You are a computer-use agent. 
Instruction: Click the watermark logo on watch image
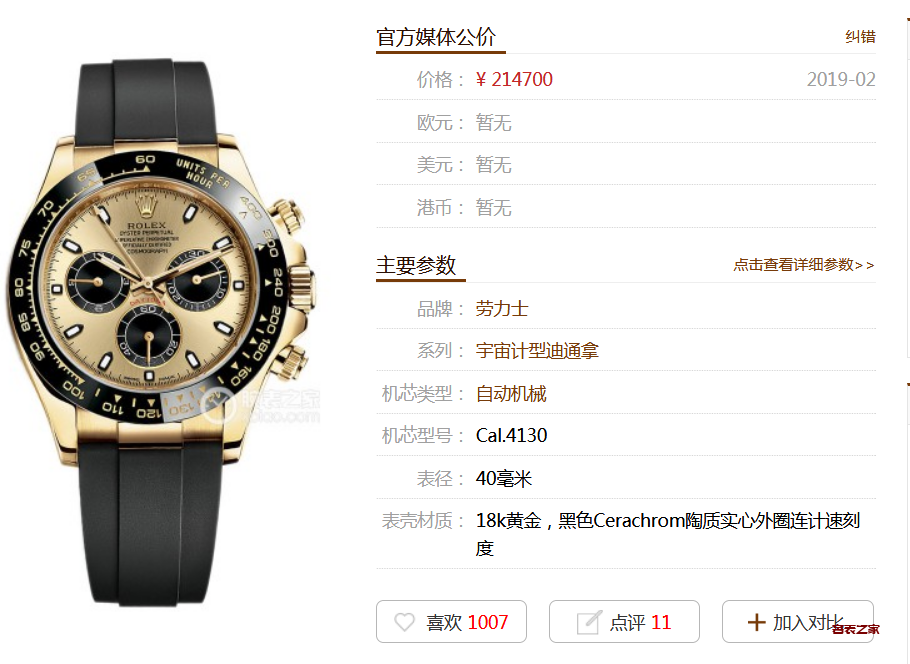pyautogui.click(x=261, y=405)
